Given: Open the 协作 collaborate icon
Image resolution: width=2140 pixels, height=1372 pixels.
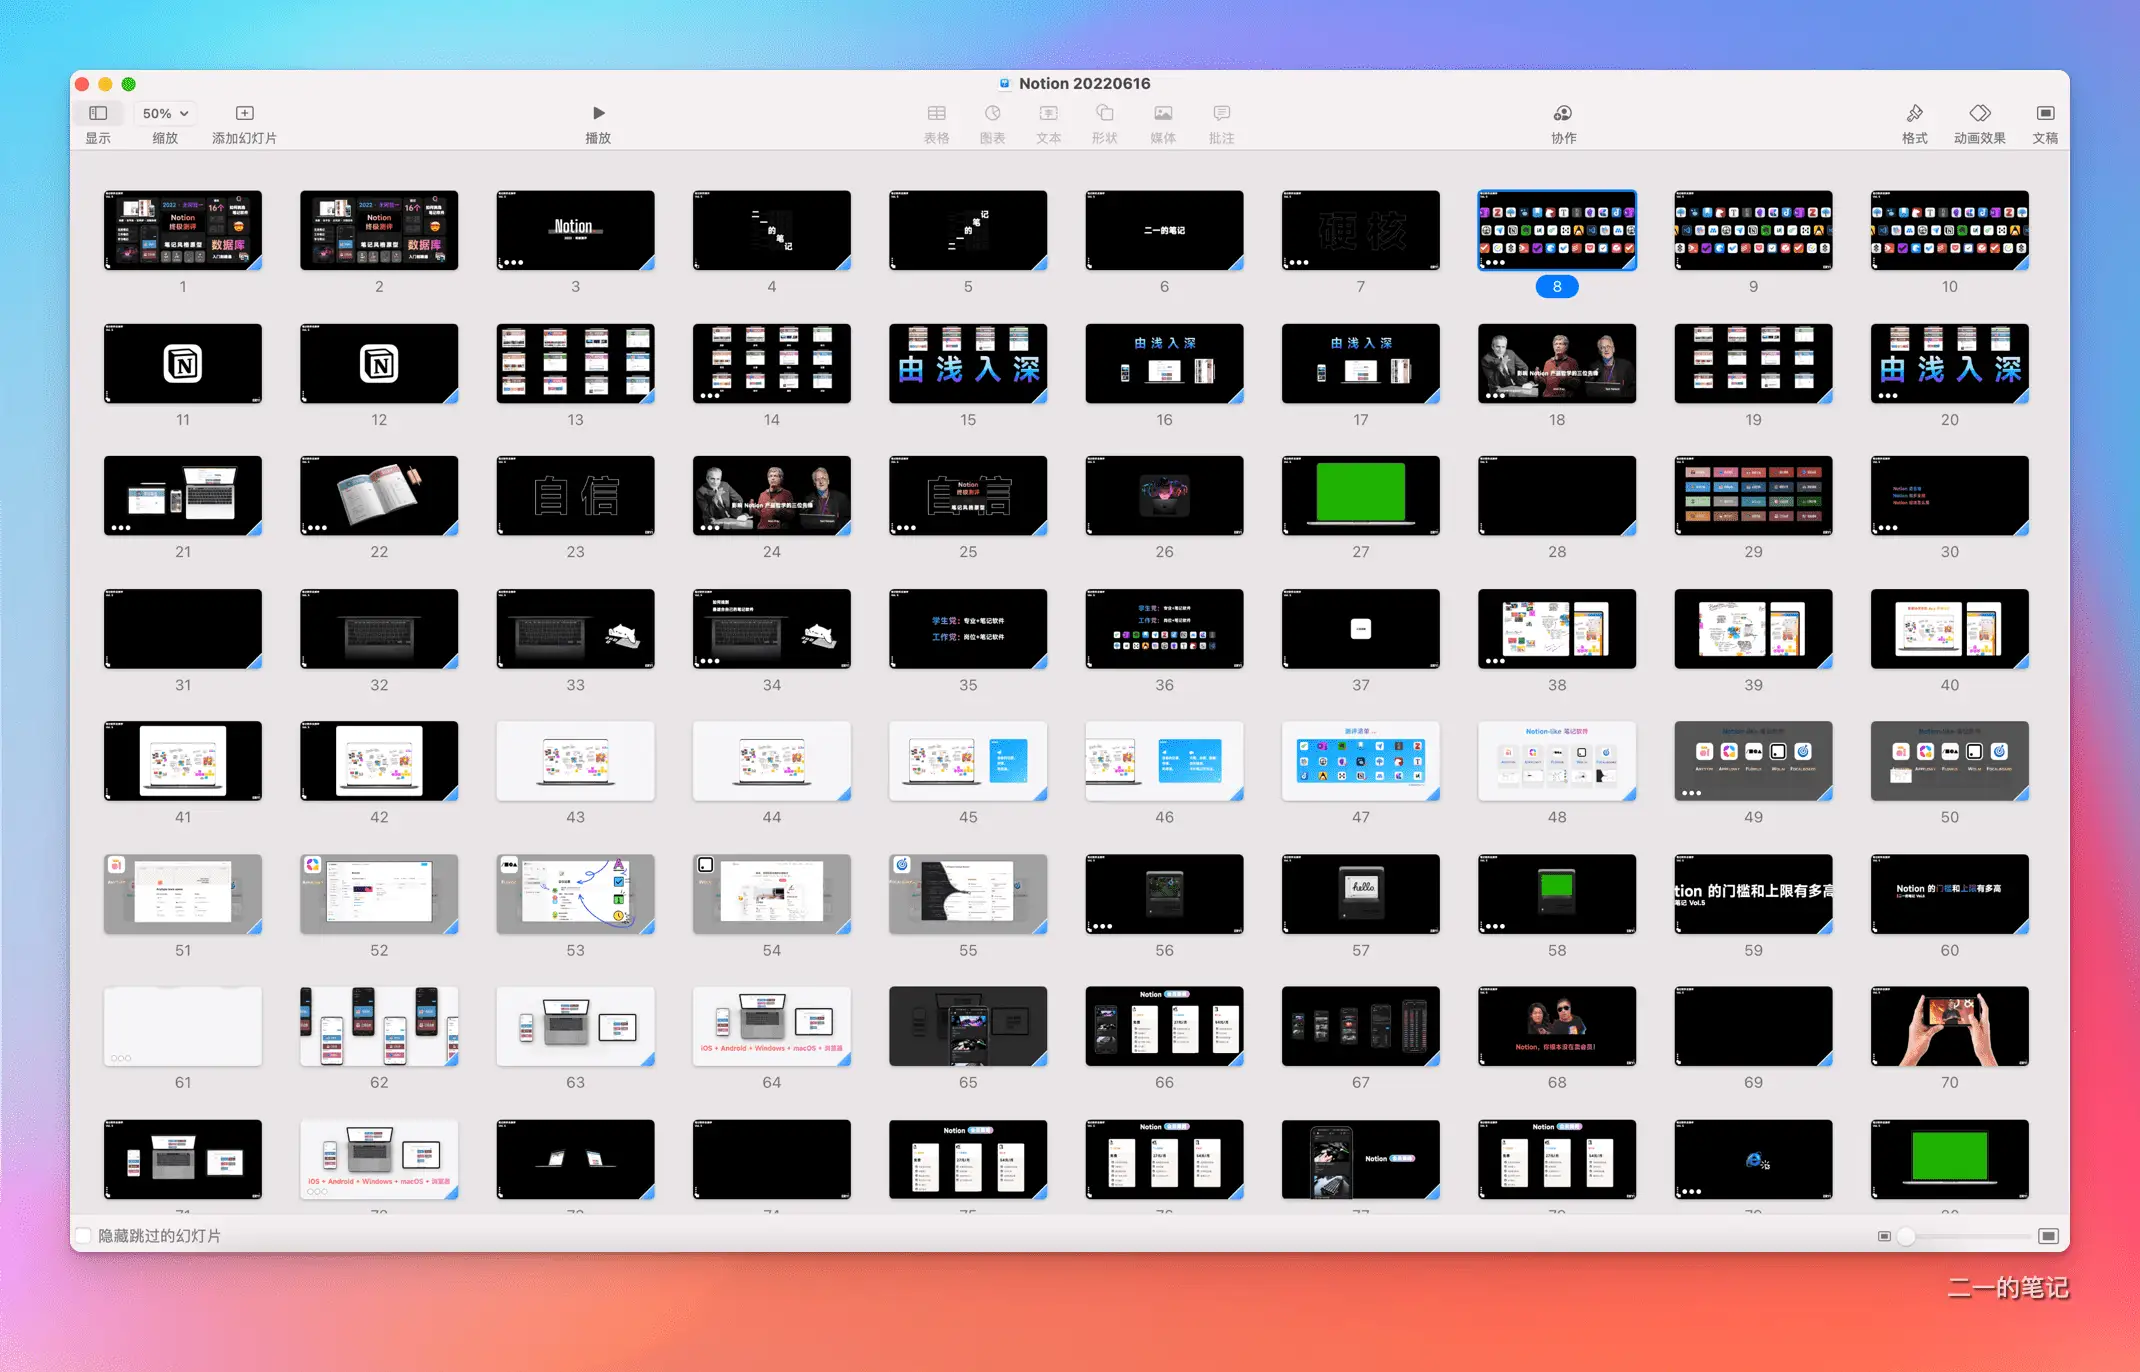Looking at the screenshot, I should pos(1563,113).
